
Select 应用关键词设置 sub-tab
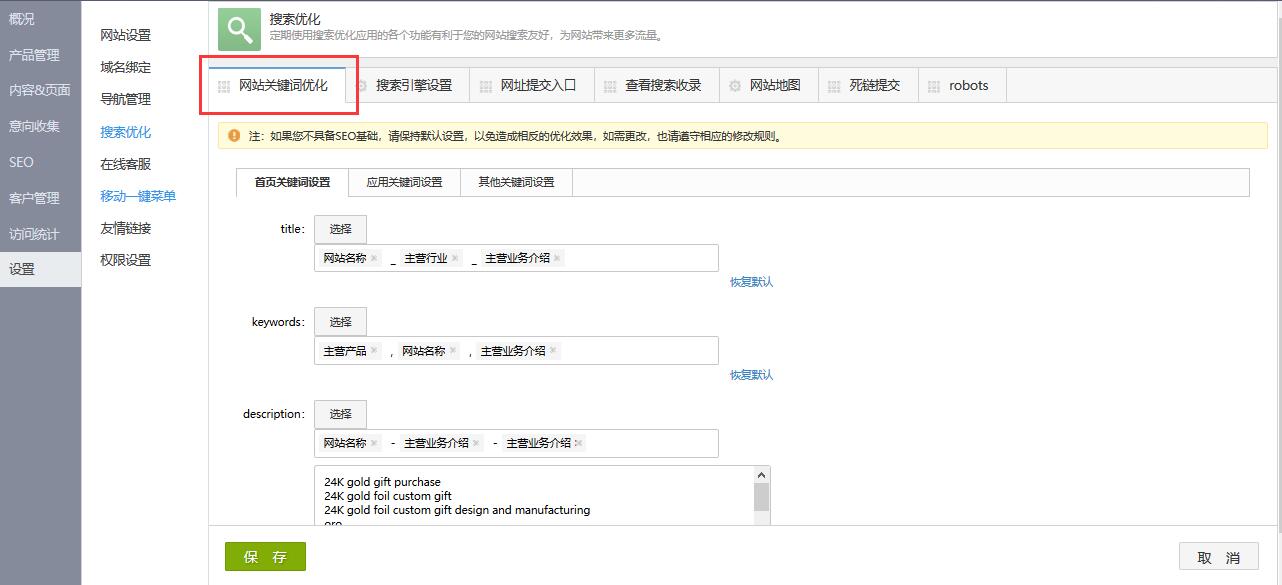click(404, 182)
